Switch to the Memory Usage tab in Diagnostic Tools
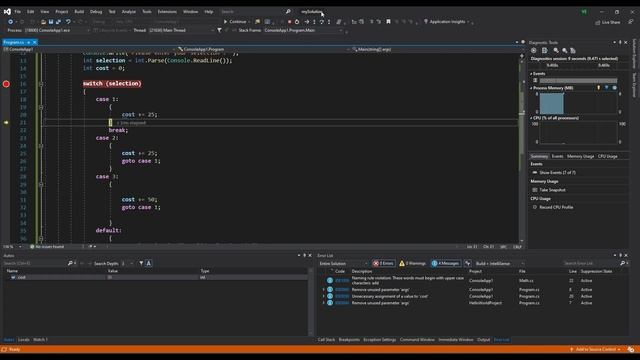This screenshot has height=360, width=640. [x=580, y=156]
